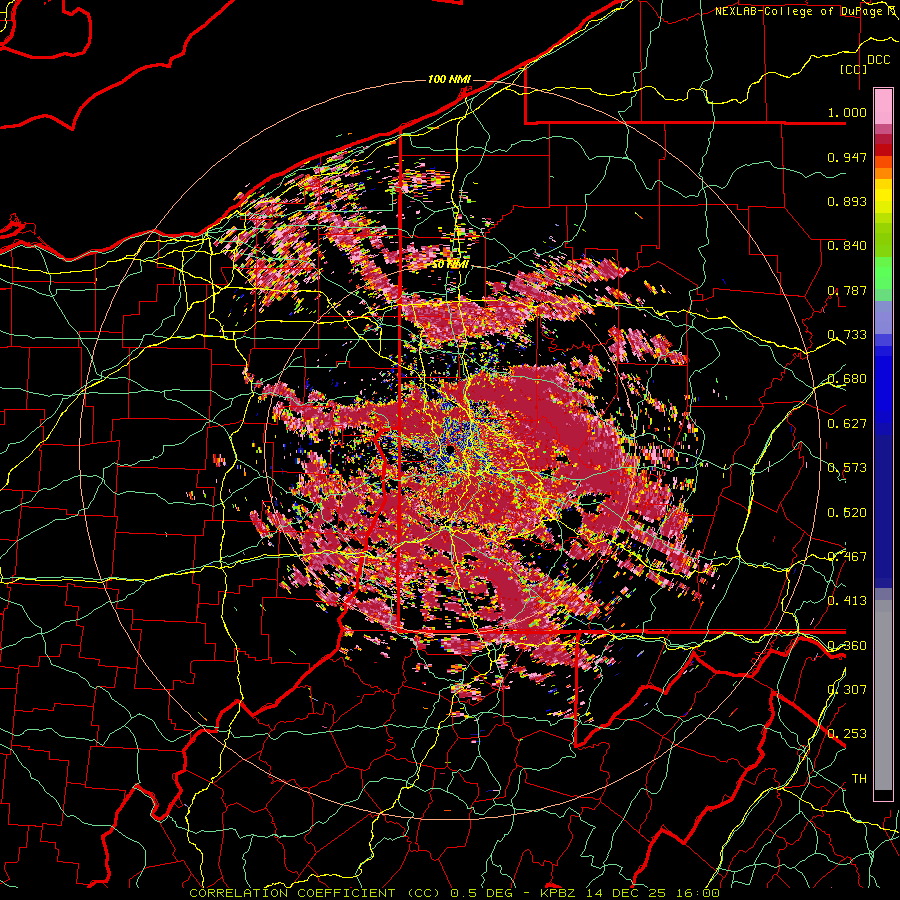Click the 14 DEC 25 16:00 timestamp
Screen dimensions: 900x900
point(653,893)
